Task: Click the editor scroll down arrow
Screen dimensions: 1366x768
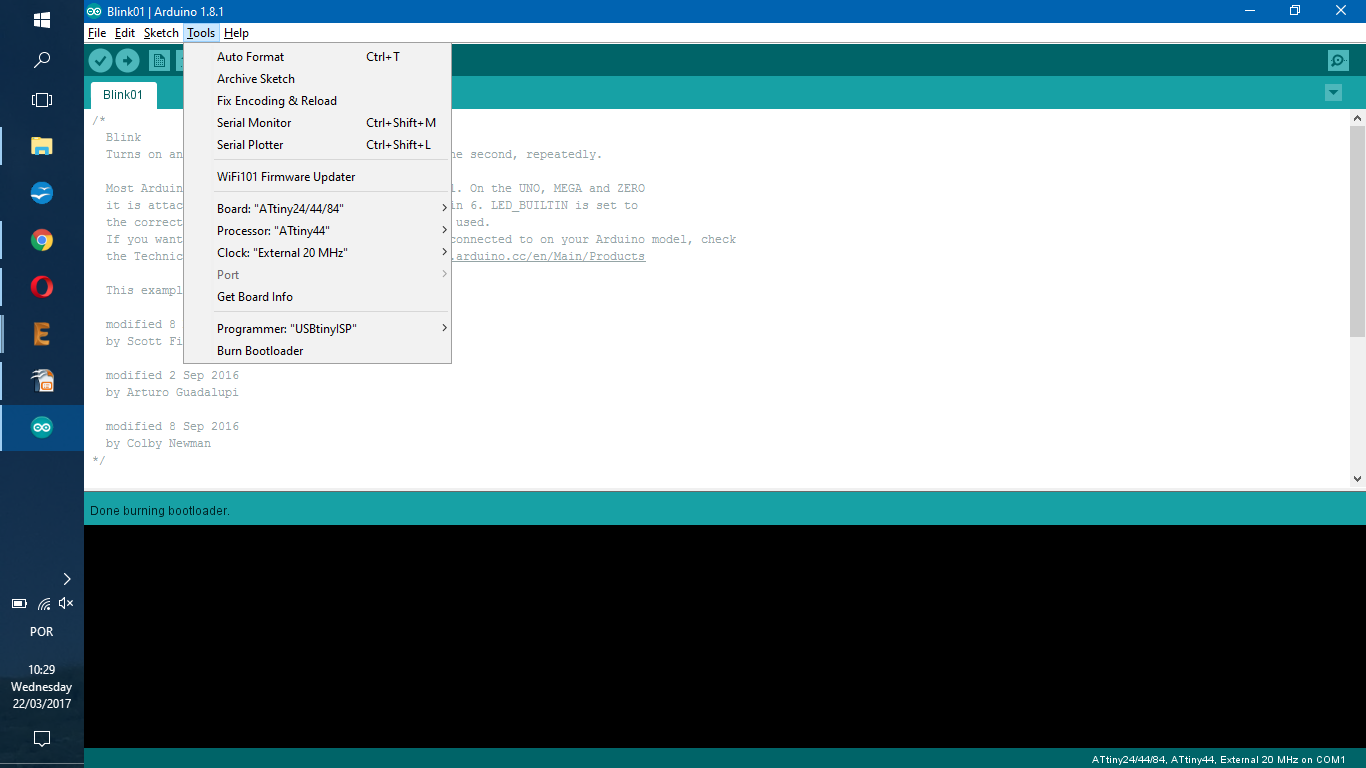Action: [1357, 479]
